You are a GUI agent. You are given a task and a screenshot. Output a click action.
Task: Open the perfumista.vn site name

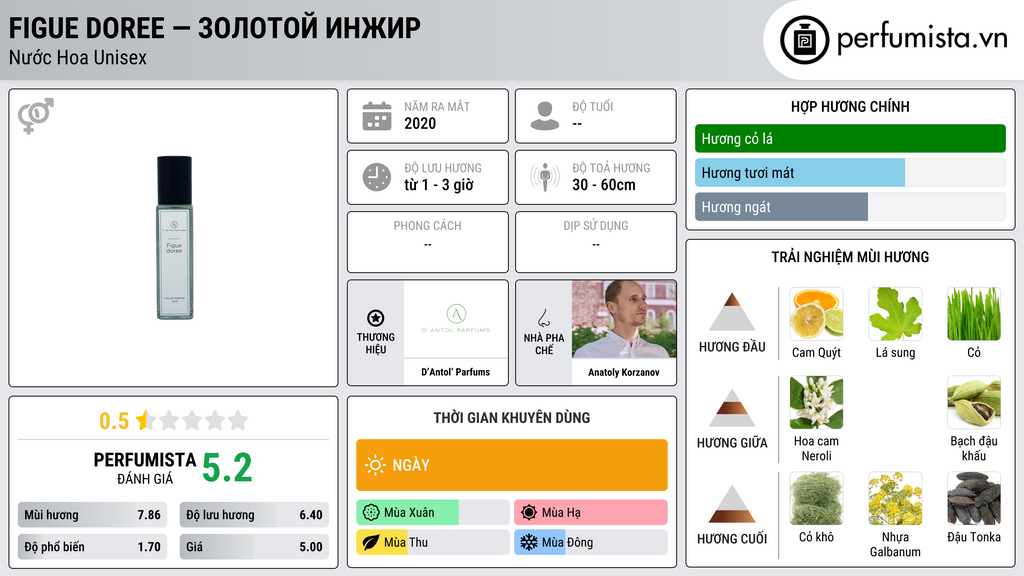coord(922,39)
